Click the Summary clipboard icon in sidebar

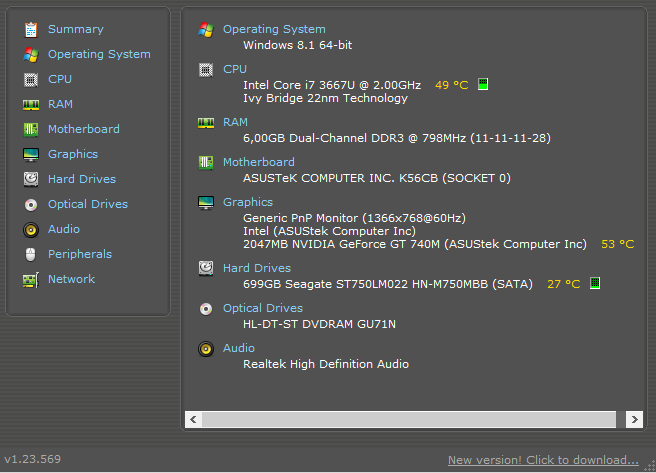point(31,30)
